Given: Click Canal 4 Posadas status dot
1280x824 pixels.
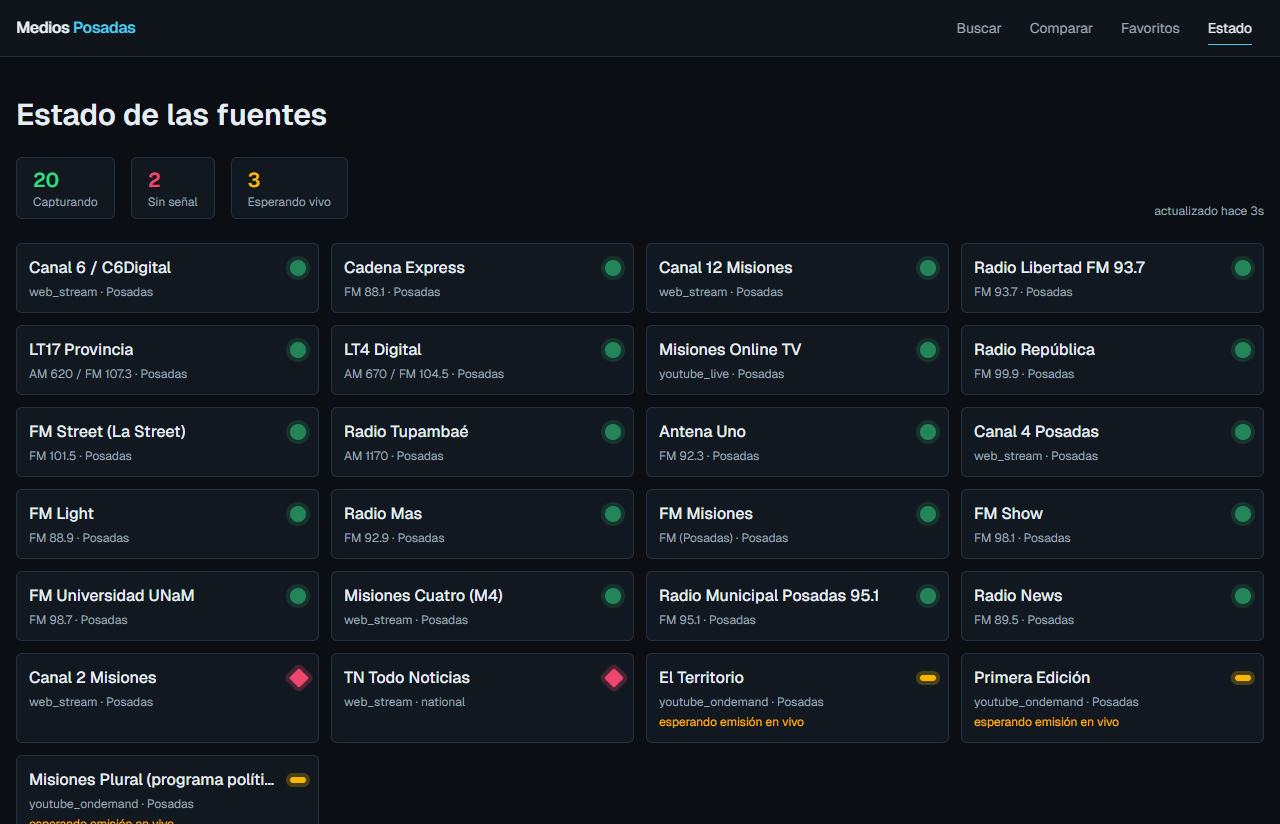Looking at the screenshot, I should click(1243, 432).
